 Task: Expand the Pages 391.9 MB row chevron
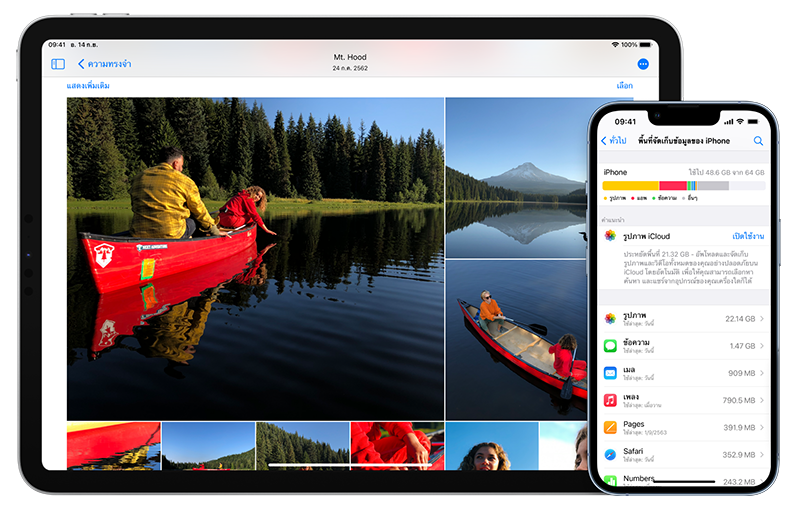tap(762, 427)
